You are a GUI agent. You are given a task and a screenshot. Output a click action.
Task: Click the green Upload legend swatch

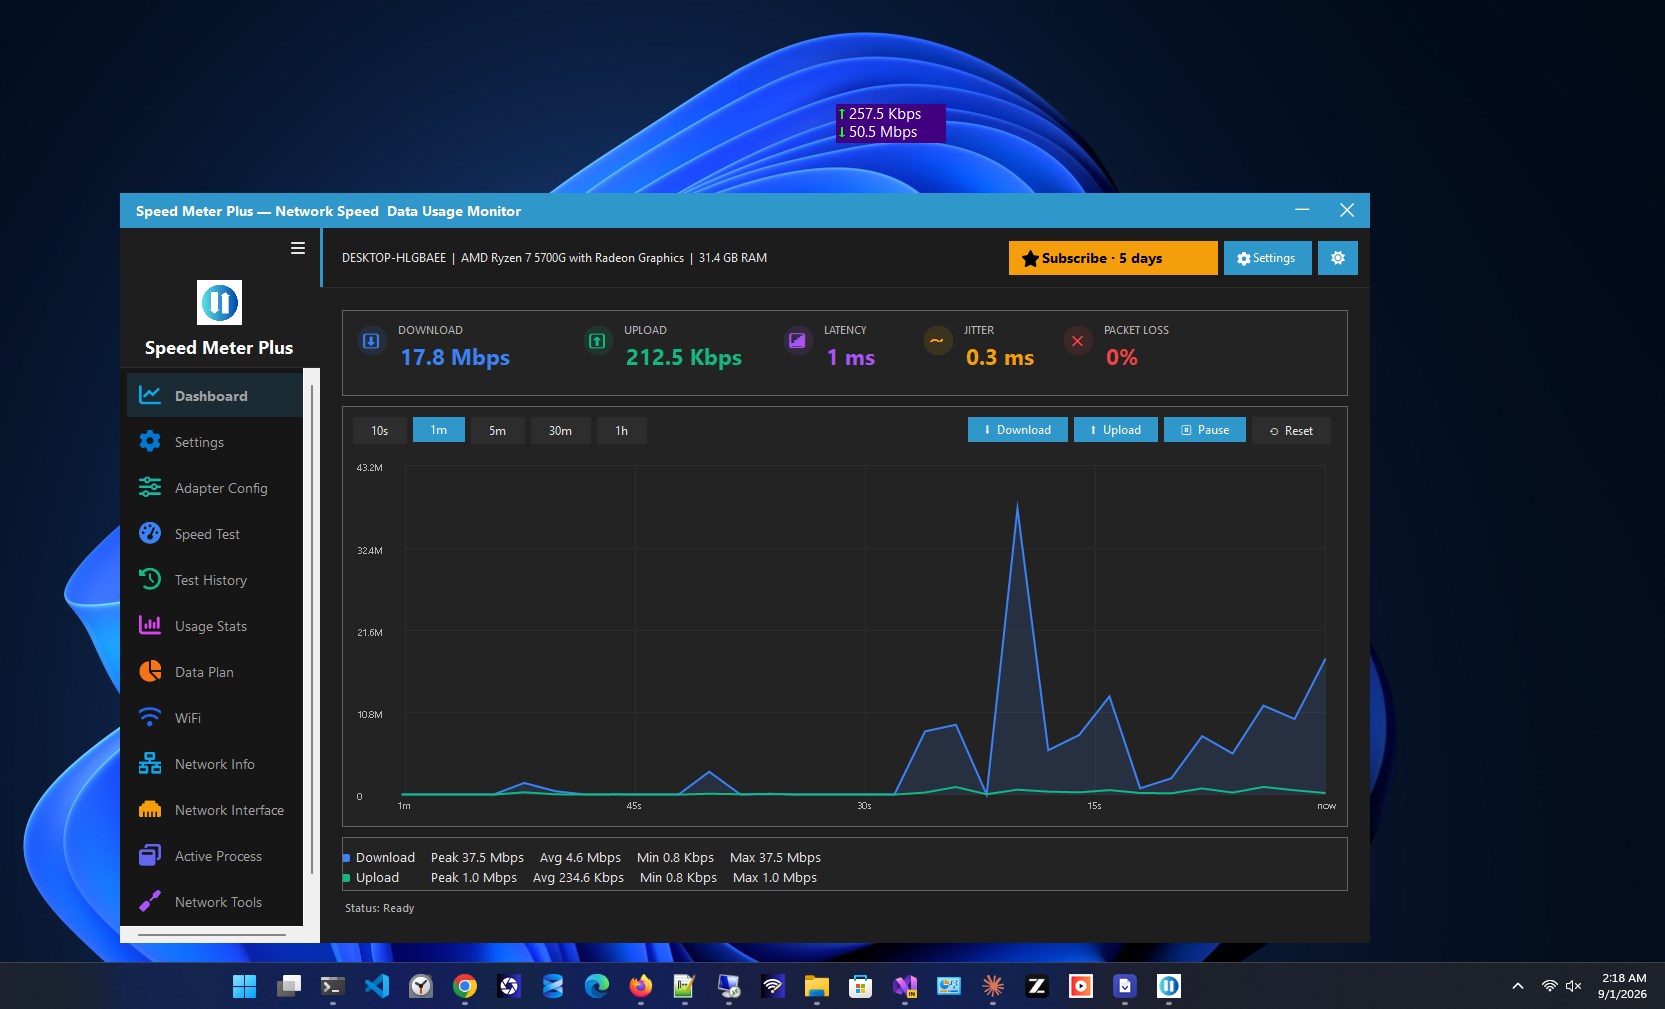(346, 878)
